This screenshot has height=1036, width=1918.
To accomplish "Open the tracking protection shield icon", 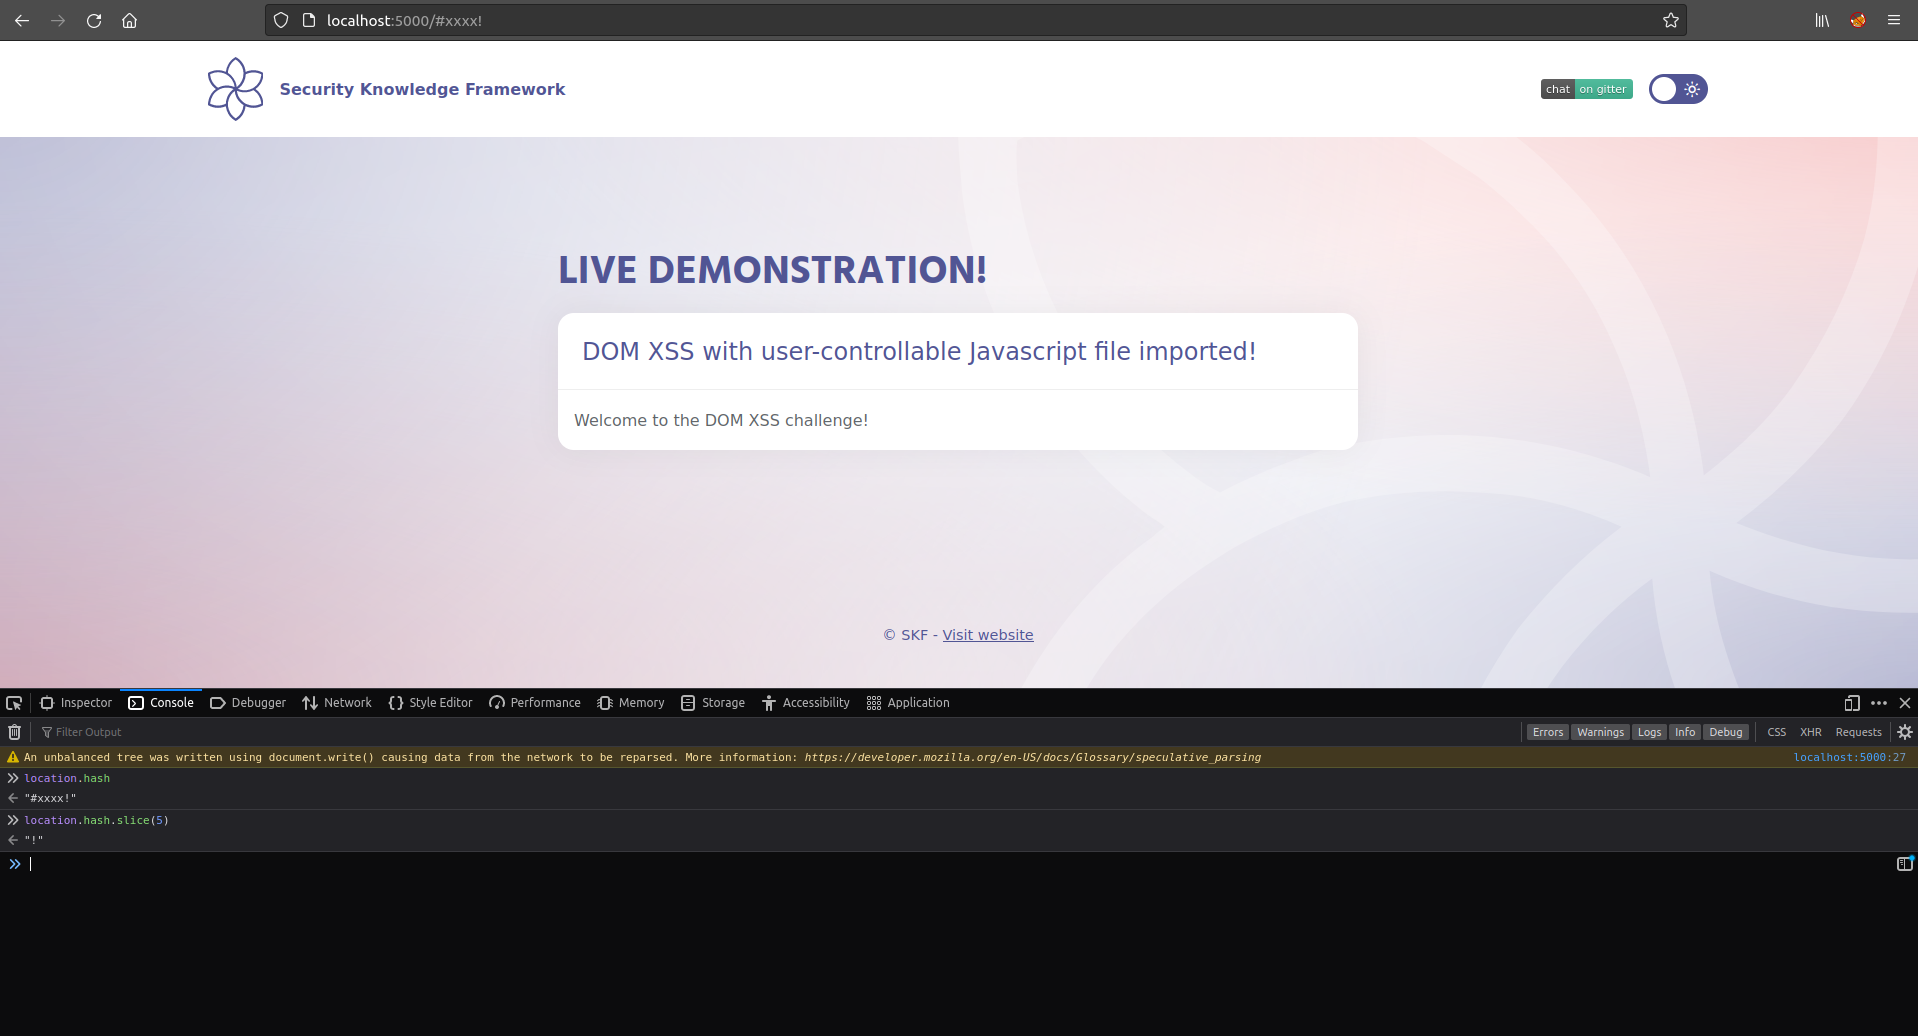I will [281, 20].
